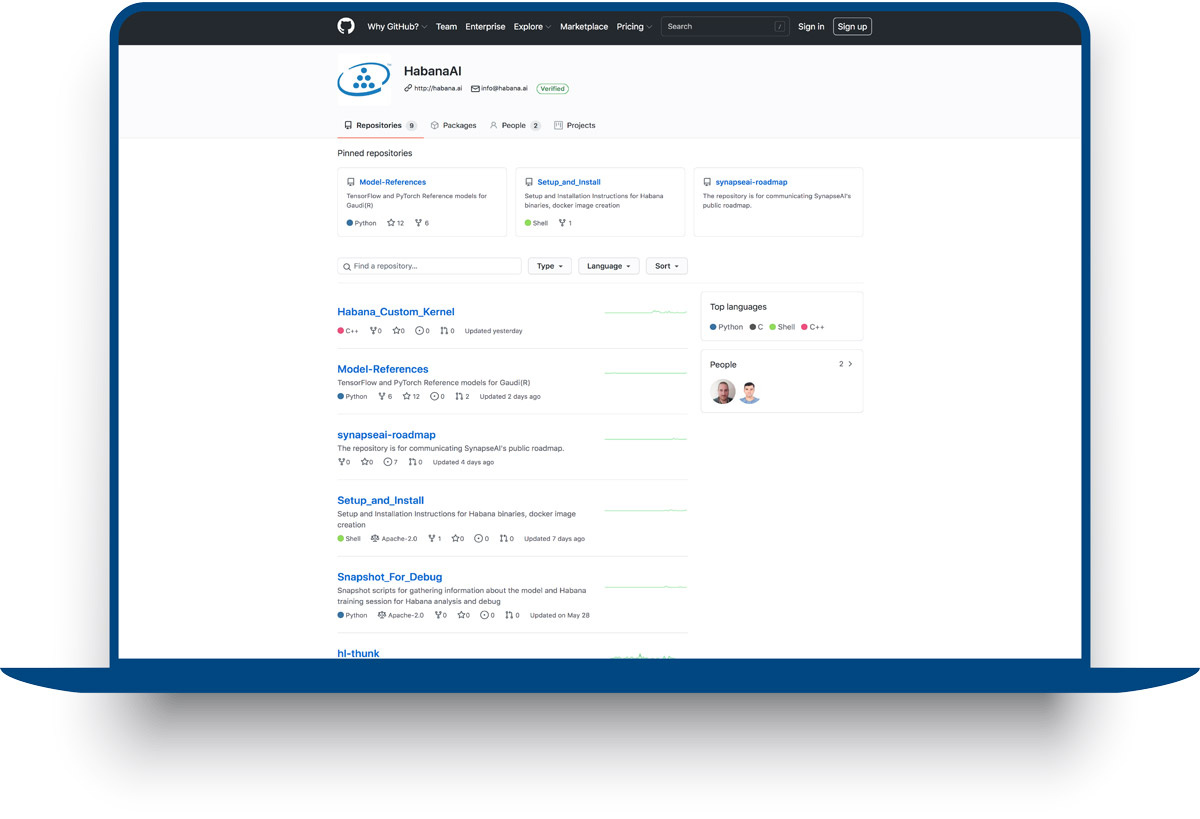Click the Verified badge

[x=553, y=89]
